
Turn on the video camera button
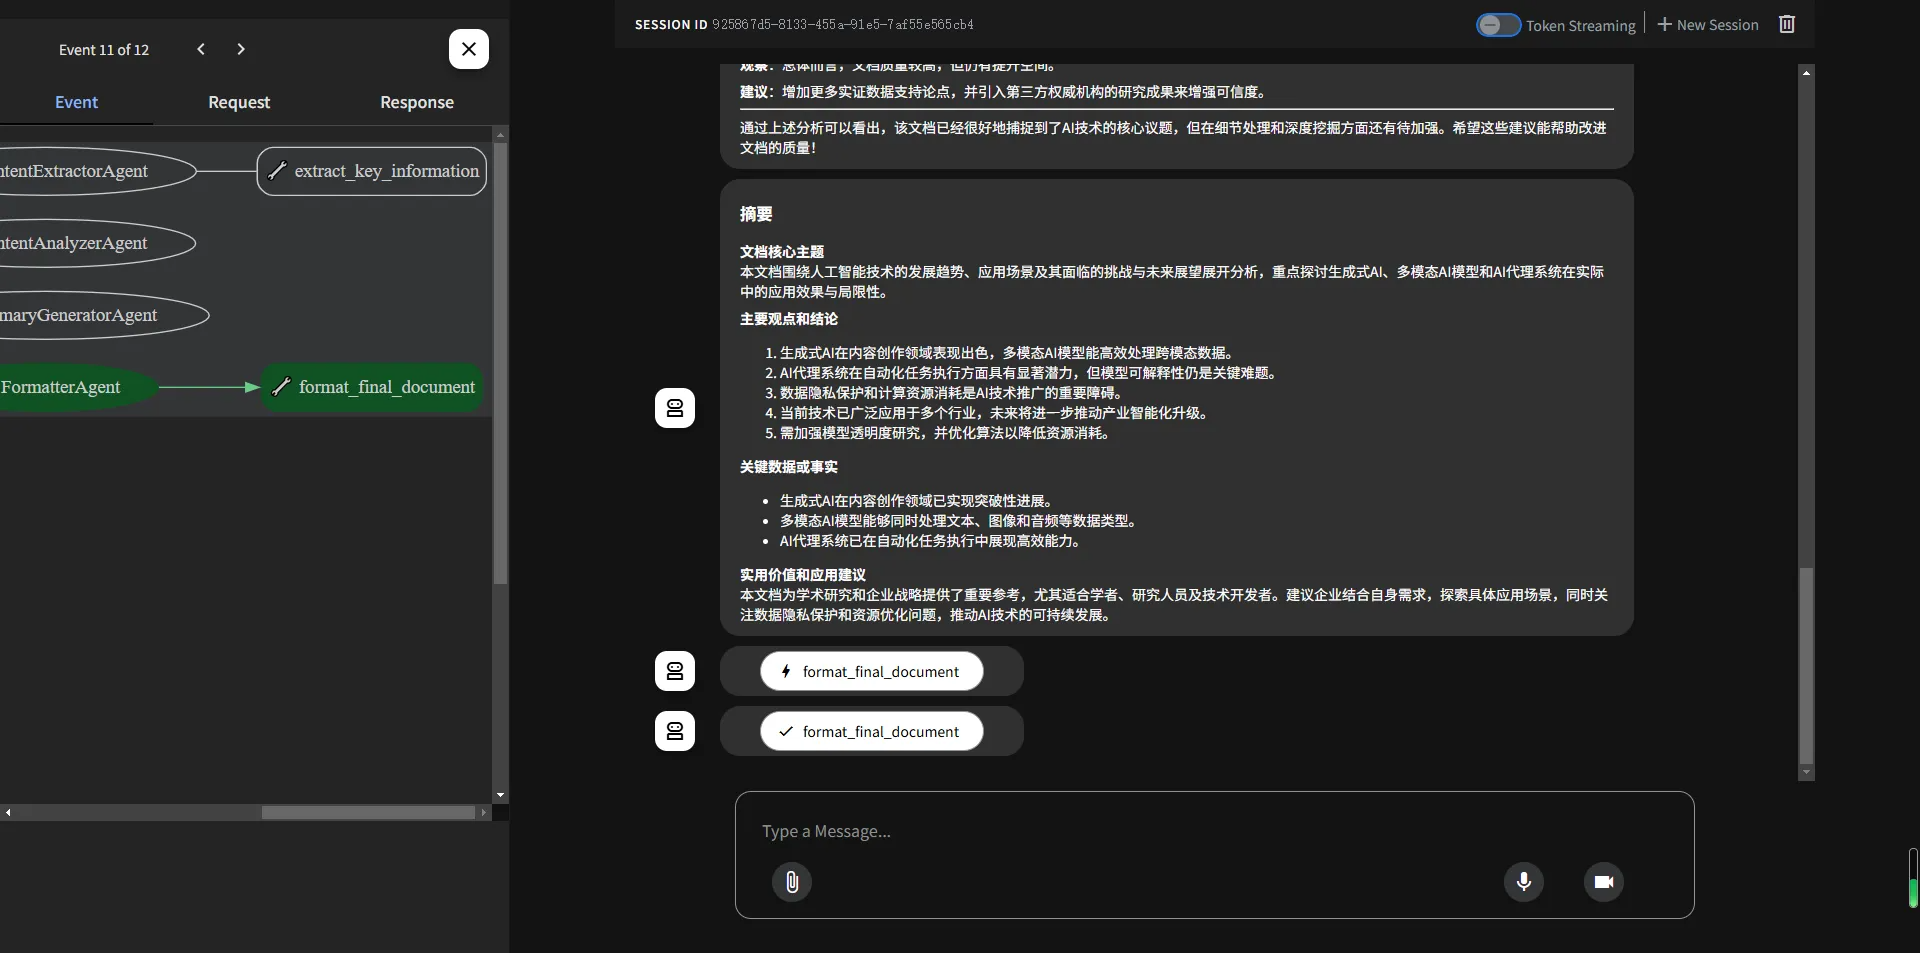pos(1604,882)
